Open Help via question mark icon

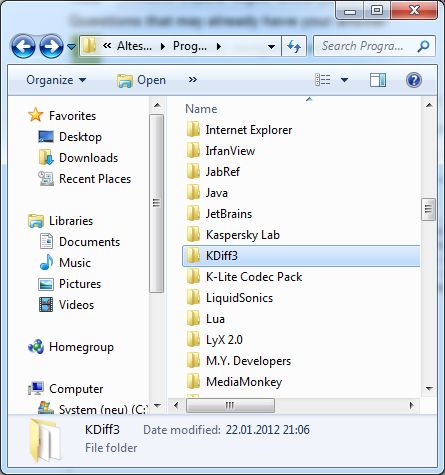pyautogui.click(x=414, y=80)
